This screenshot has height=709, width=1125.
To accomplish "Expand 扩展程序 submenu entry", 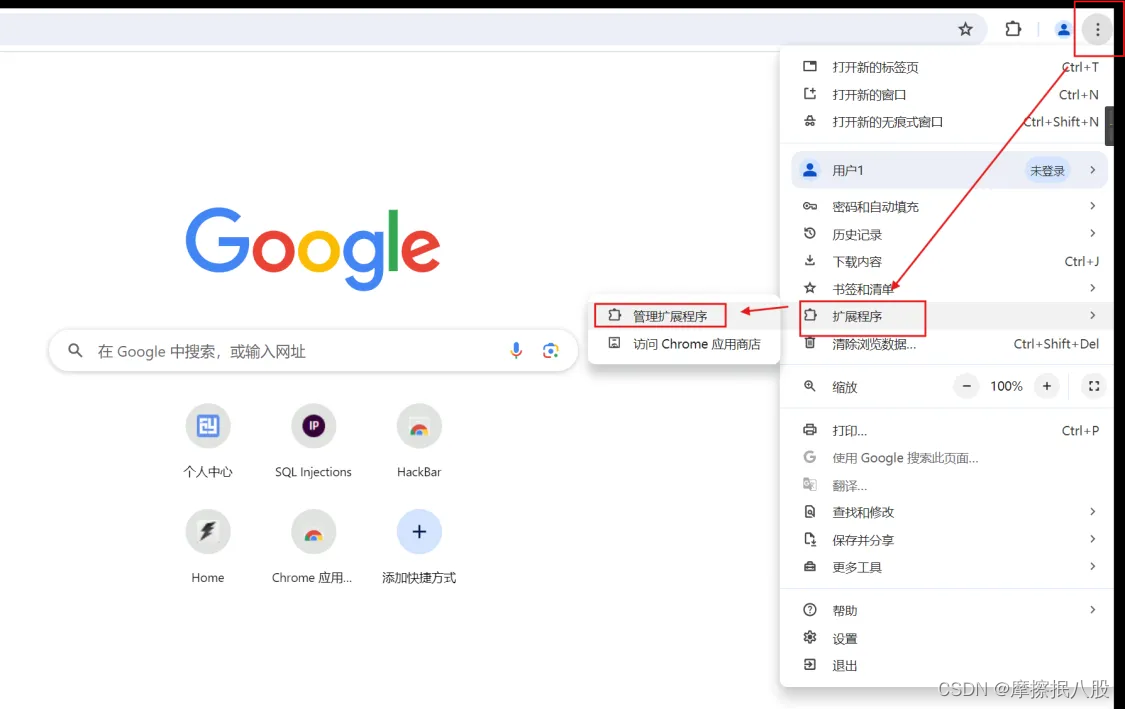I will click(949, 316).
